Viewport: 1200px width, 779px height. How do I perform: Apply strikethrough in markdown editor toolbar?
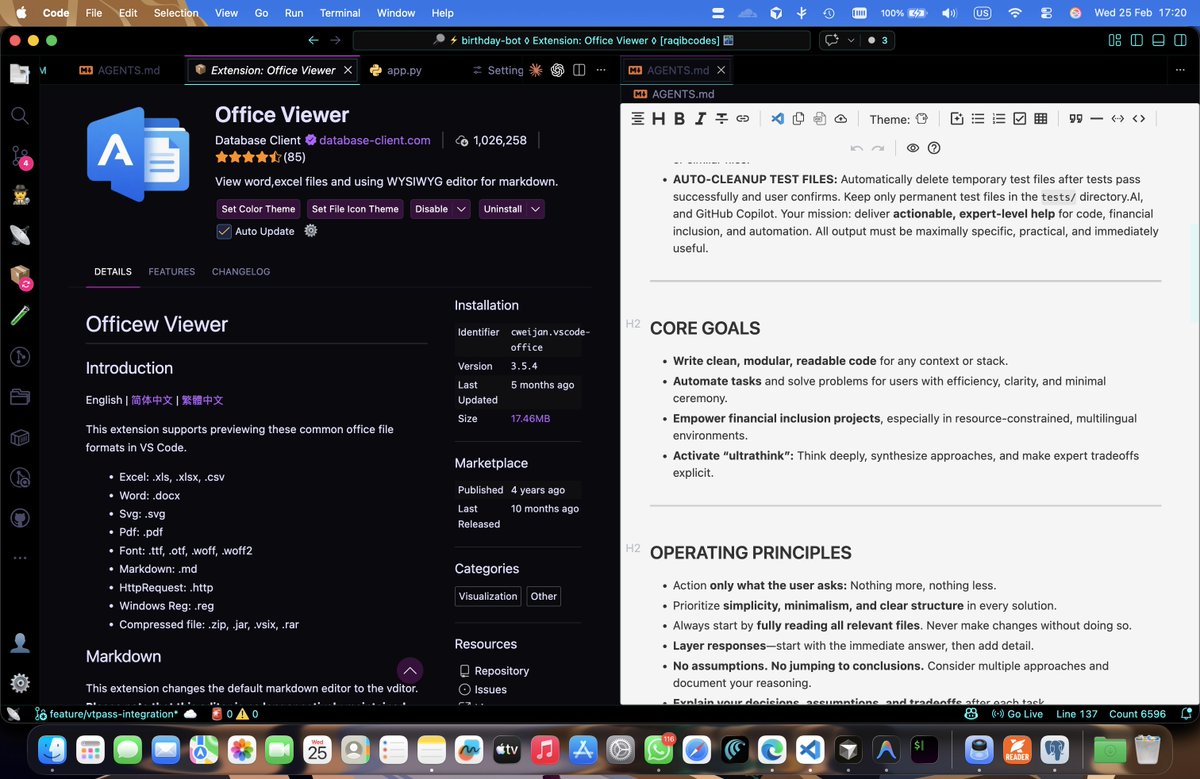click(721, 119)
